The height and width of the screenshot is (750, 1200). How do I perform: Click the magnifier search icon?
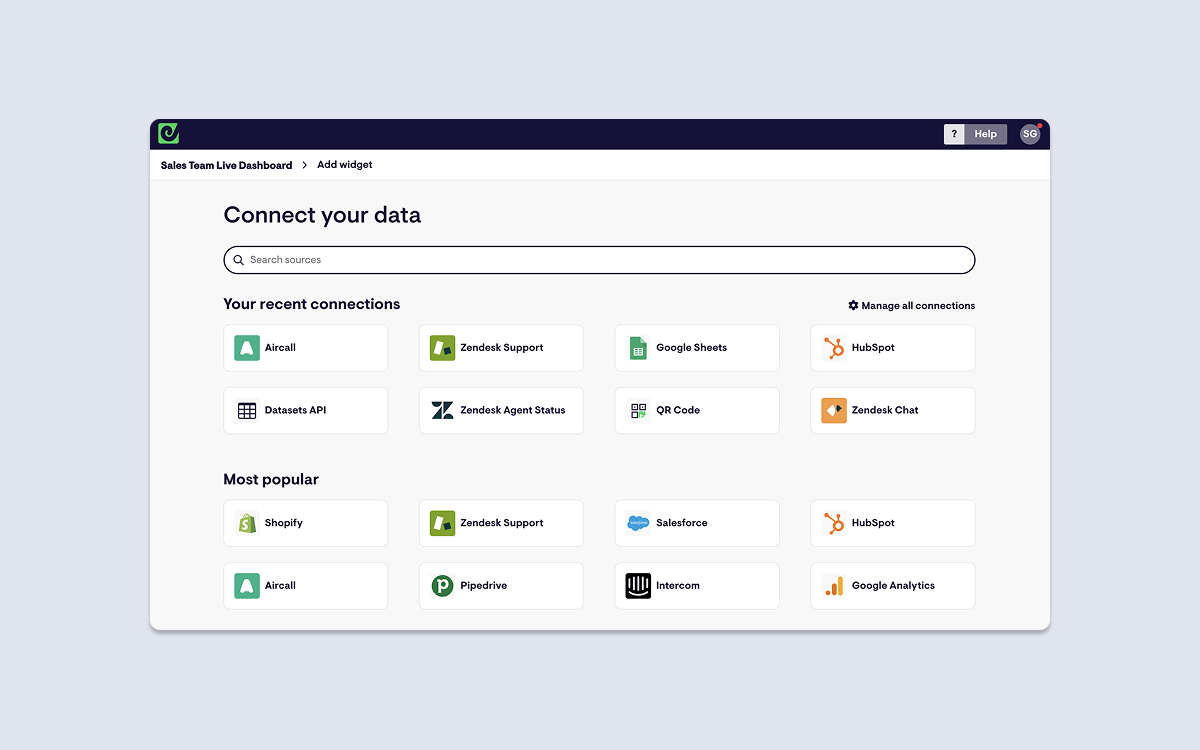point(239,260)
